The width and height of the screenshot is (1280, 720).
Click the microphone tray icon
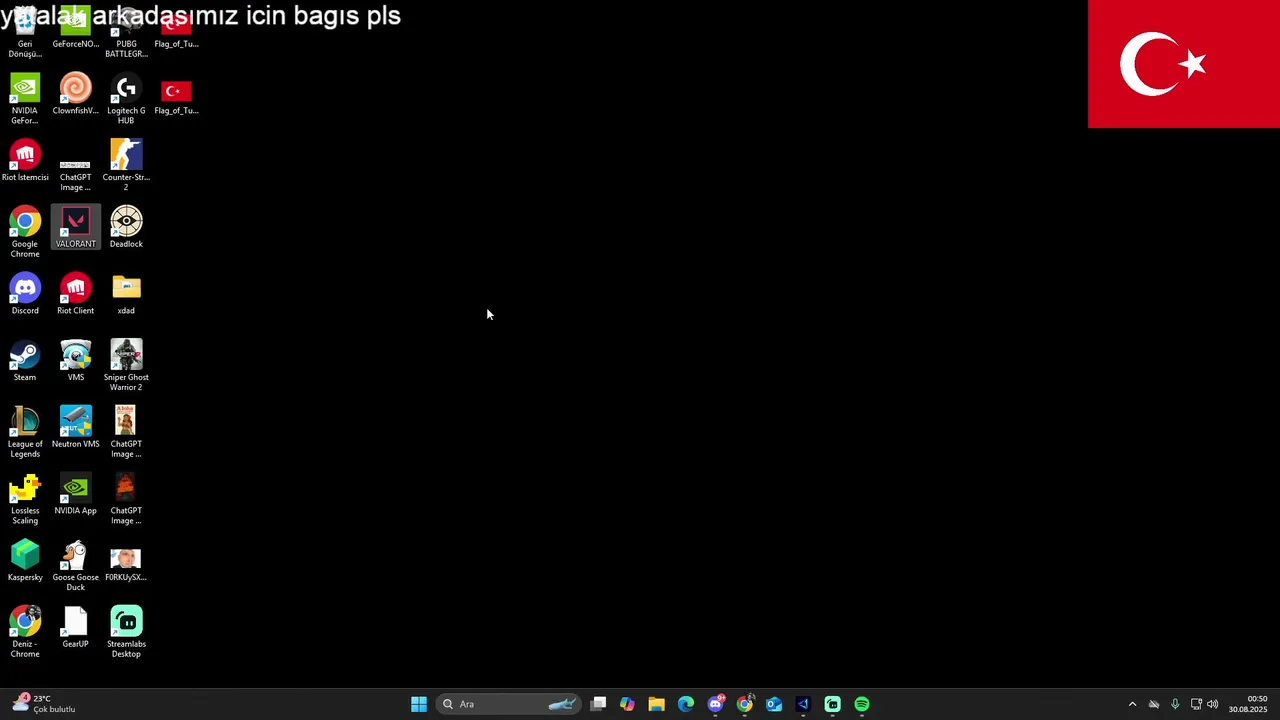point(1175,704)
